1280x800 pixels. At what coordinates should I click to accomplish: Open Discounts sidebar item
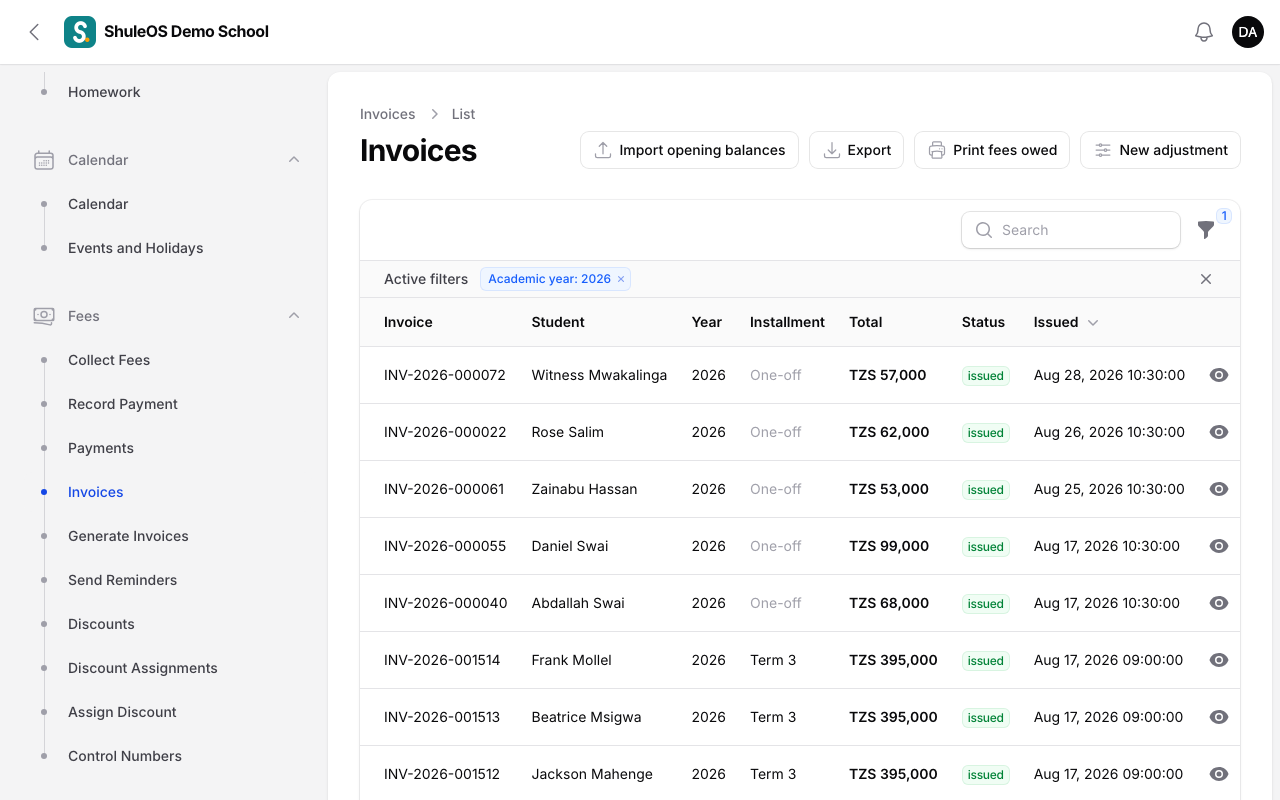(101, 624)
